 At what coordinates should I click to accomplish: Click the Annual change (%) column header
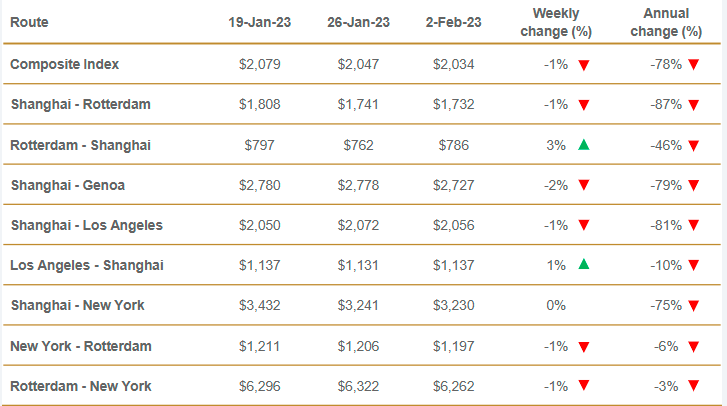662,21
